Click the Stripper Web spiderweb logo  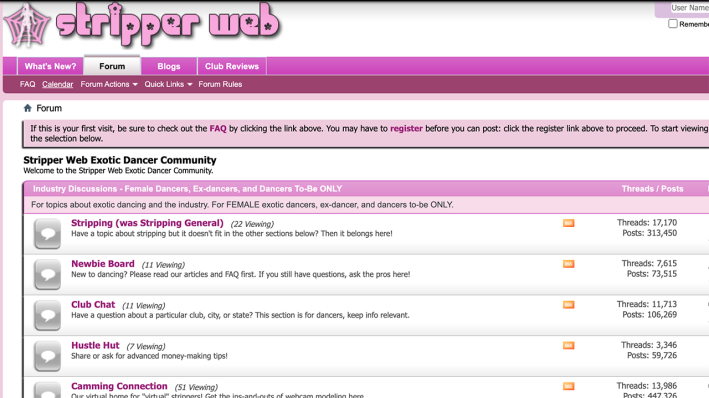27,25
